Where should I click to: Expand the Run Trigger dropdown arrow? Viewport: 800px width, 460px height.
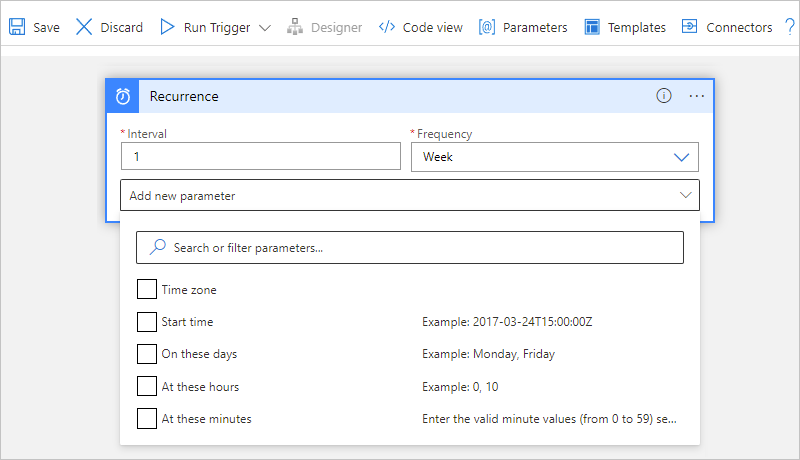[x=264, y=27]
